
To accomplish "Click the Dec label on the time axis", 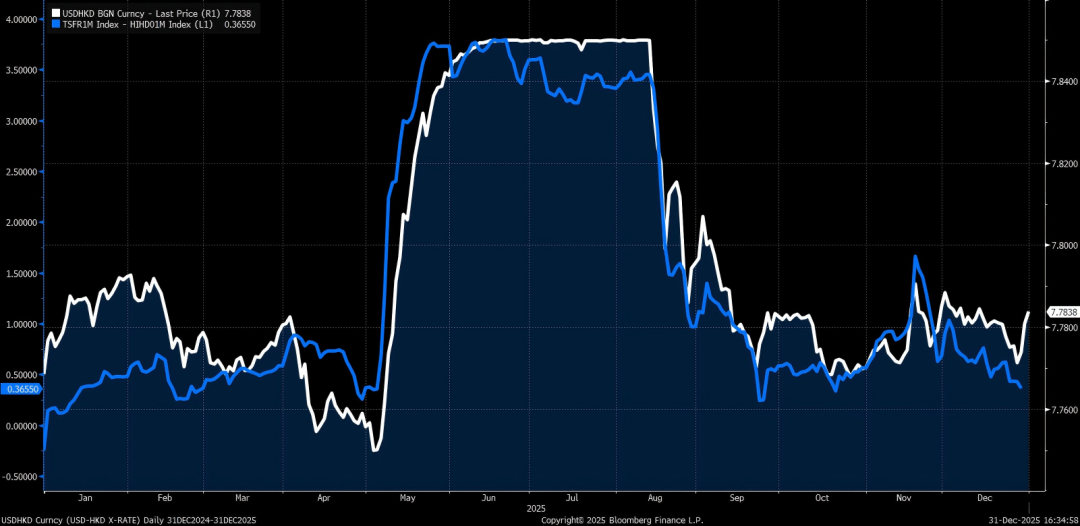I will (985, 497).
